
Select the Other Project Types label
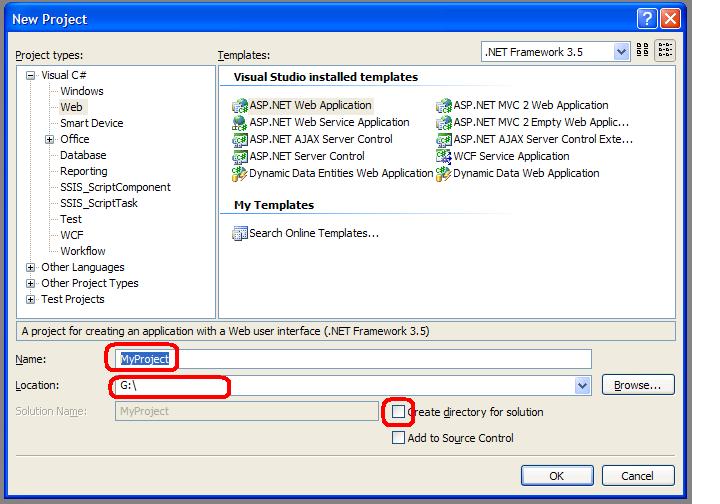pyautogui.click(x=90, y=283)
